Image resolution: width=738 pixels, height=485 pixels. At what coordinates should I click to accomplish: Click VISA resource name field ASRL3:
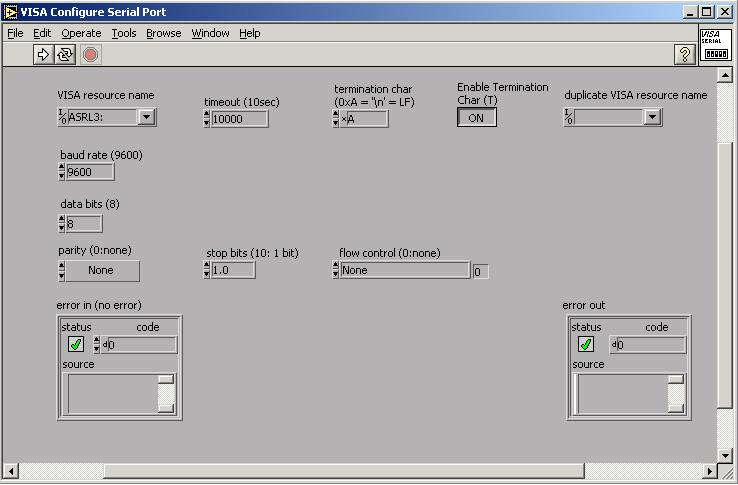coord(103,117)
